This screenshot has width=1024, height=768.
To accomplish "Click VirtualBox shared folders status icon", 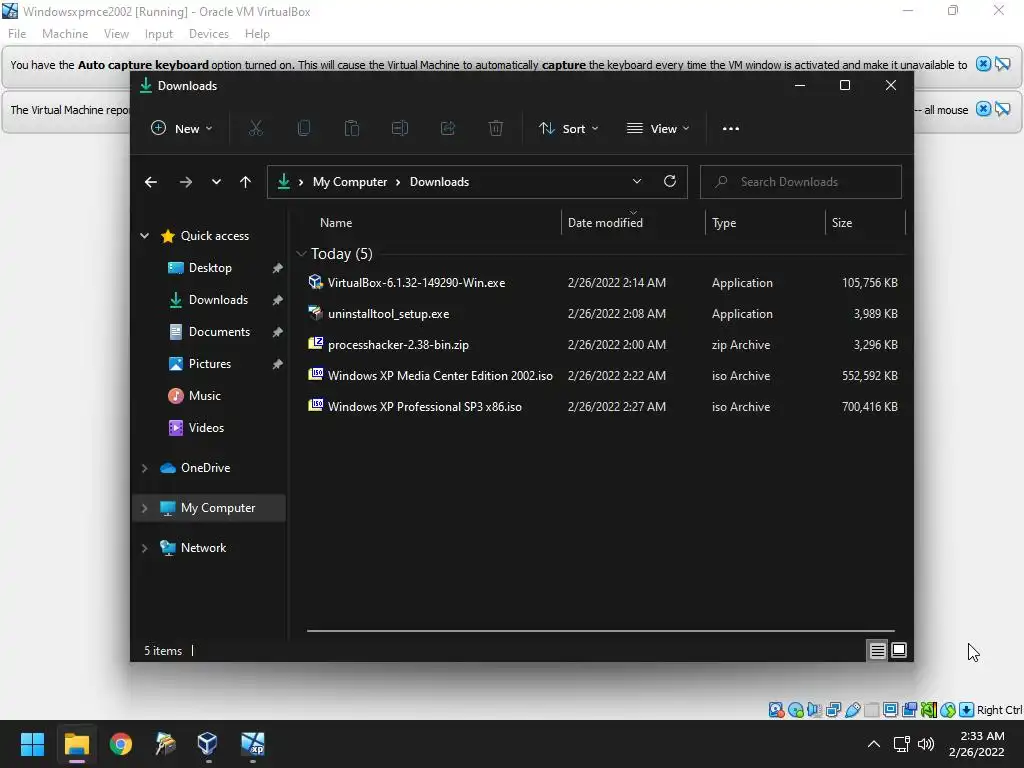I will point(871,710).
